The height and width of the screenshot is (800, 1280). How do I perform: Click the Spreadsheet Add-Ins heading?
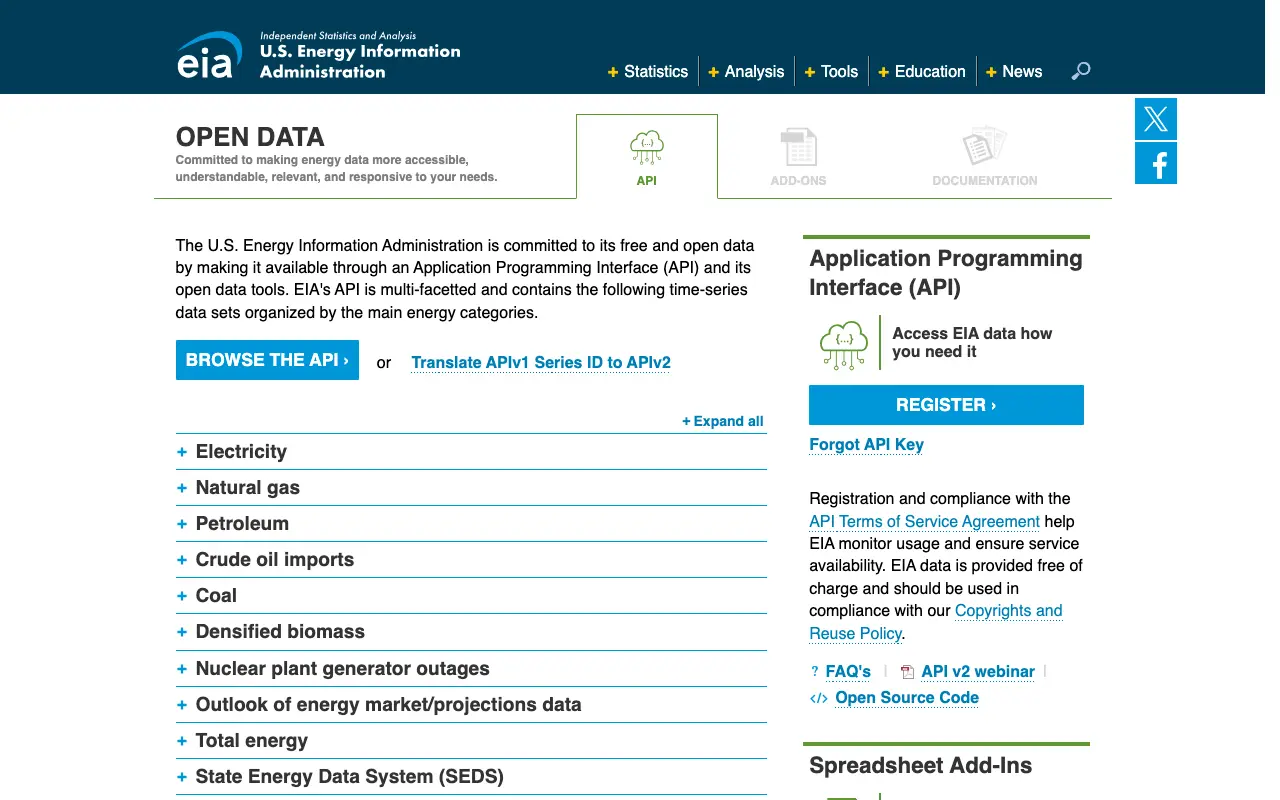point(920,766)
